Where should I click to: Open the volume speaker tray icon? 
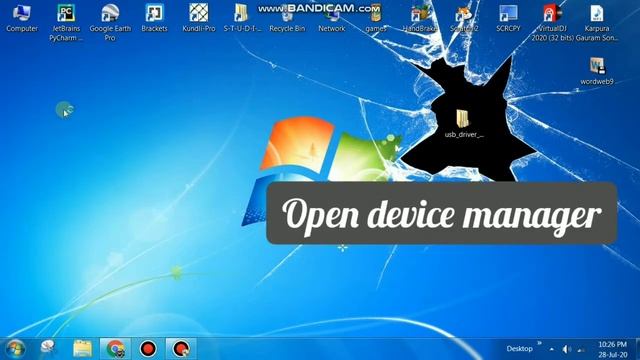[566, 349]
